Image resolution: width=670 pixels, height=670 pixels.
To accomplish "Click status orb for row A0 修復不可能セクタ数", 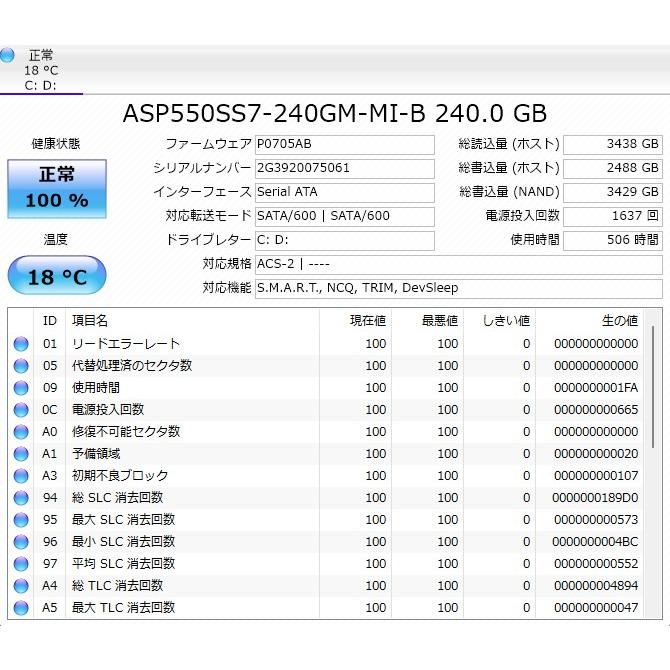I will point(21,432).
